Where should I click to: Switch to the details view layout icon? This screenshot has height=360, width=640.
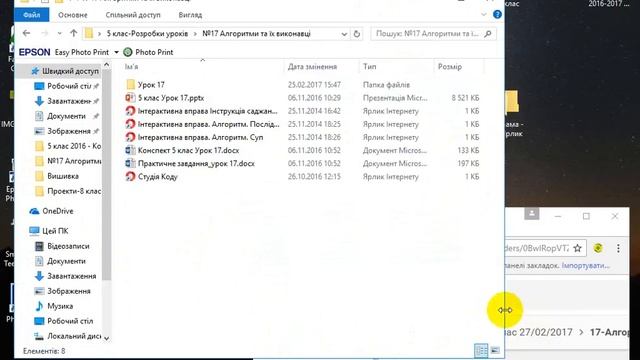(481, 350)
